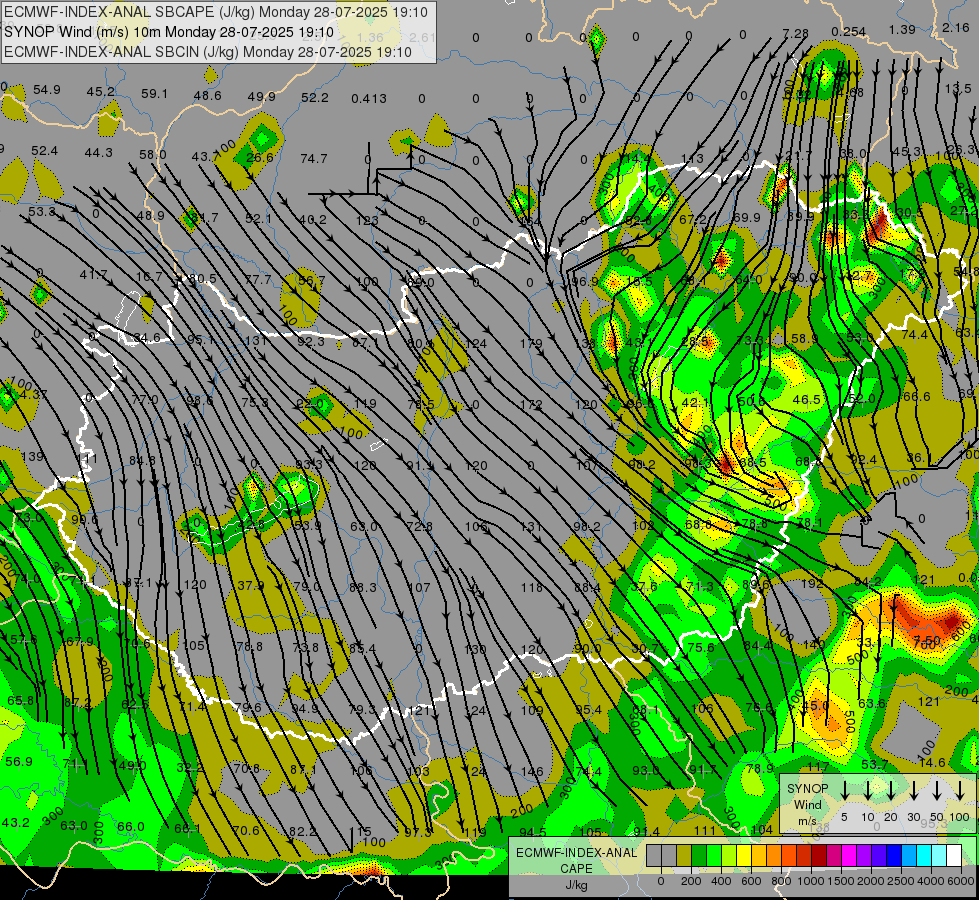Click the 1500 tick label on color scale

click(x=841, y=881)
